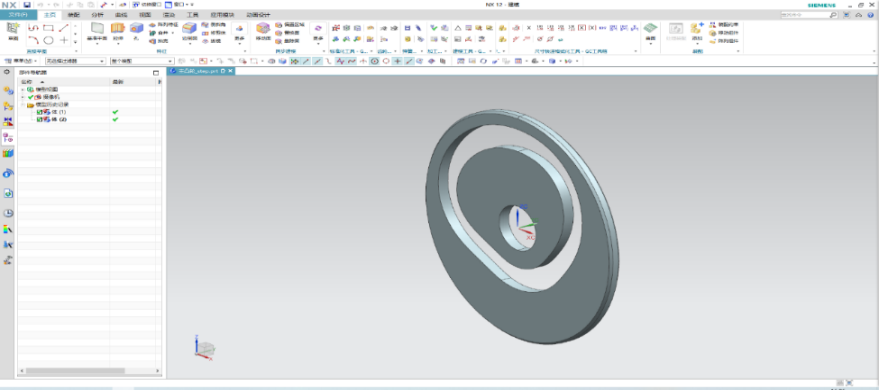Click the resource bar settings gear icon

pos(7,72)
